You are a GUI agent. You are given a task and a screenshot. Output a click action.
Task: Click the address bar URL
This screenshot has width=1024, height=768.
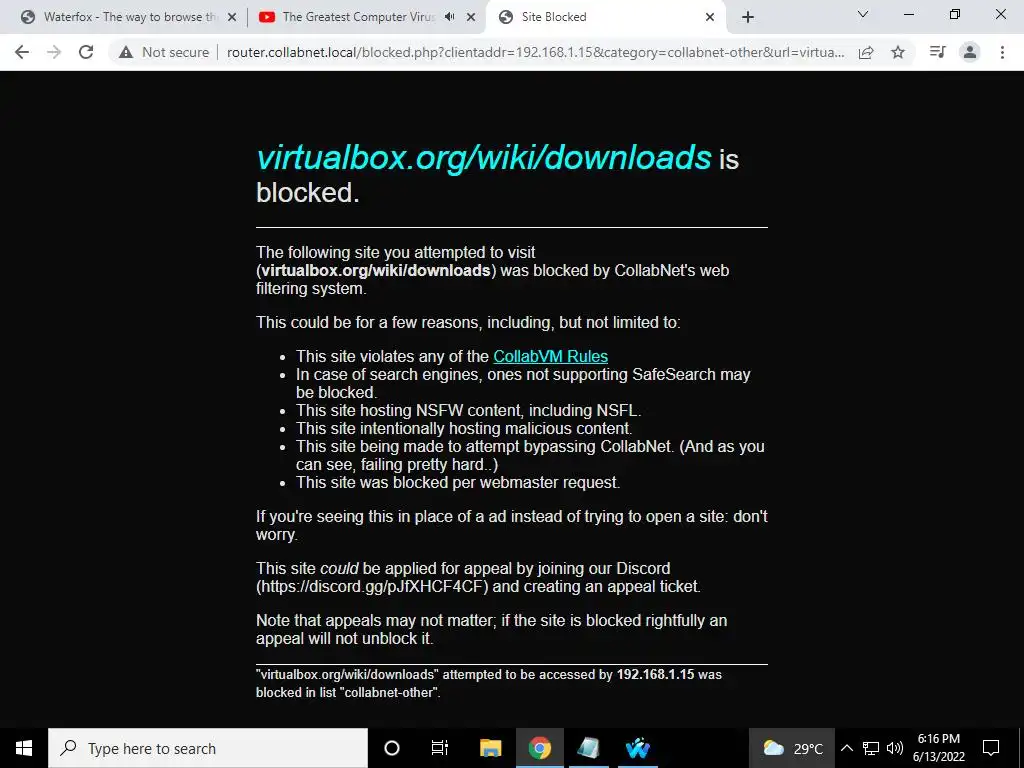[x=535, y=52]
